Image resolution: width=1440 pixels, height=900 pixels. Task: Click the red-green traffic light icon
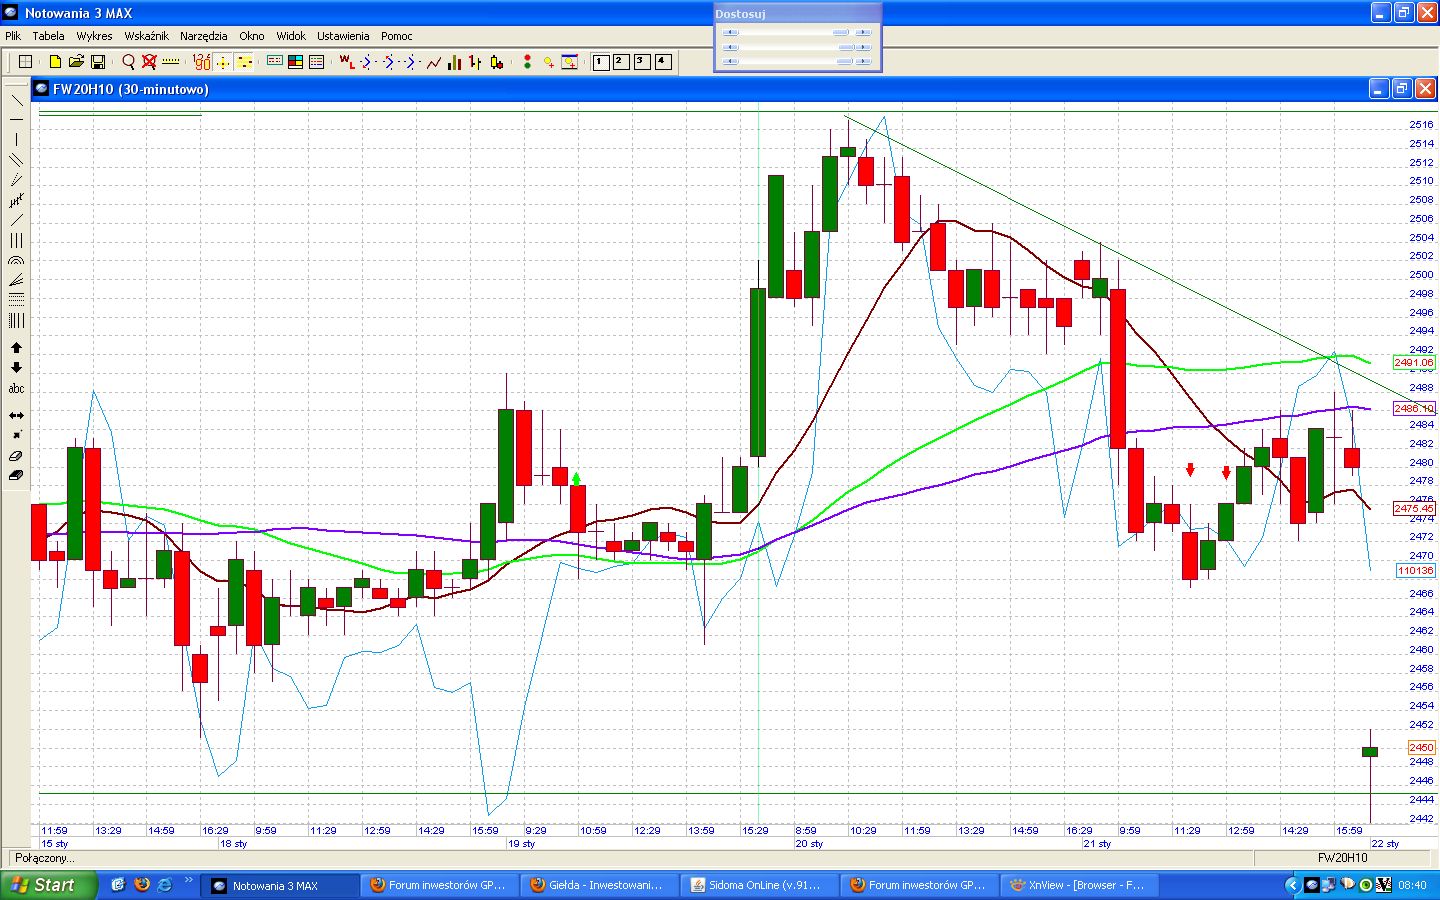coord(527,62)
